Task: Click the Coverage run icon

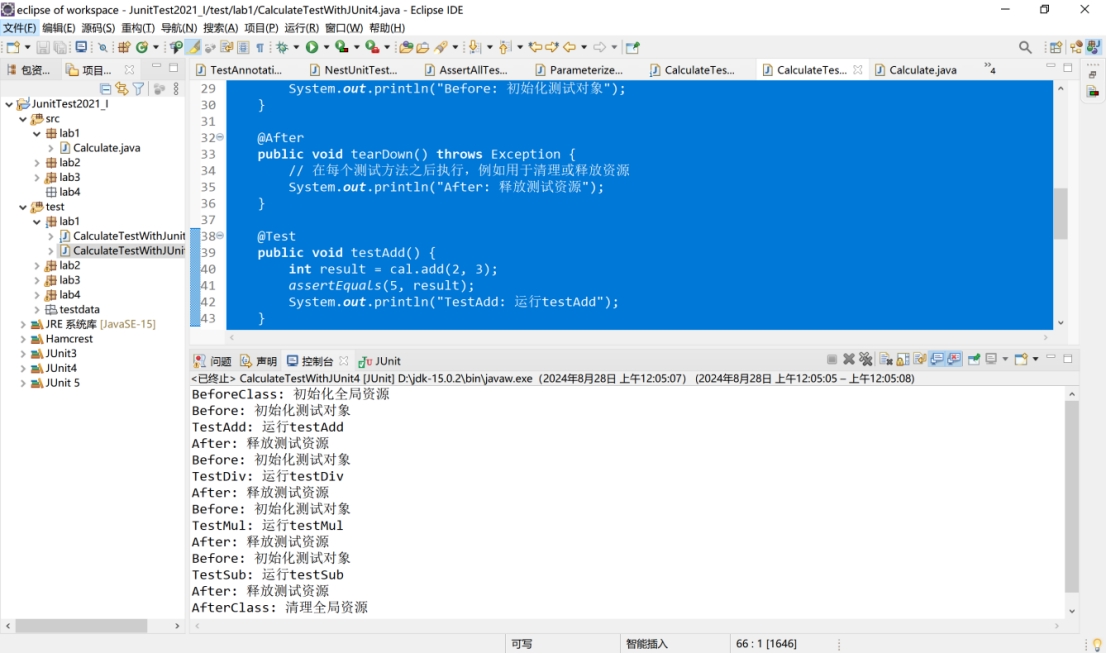Action: pyautogui.click(x=341, y=47)
